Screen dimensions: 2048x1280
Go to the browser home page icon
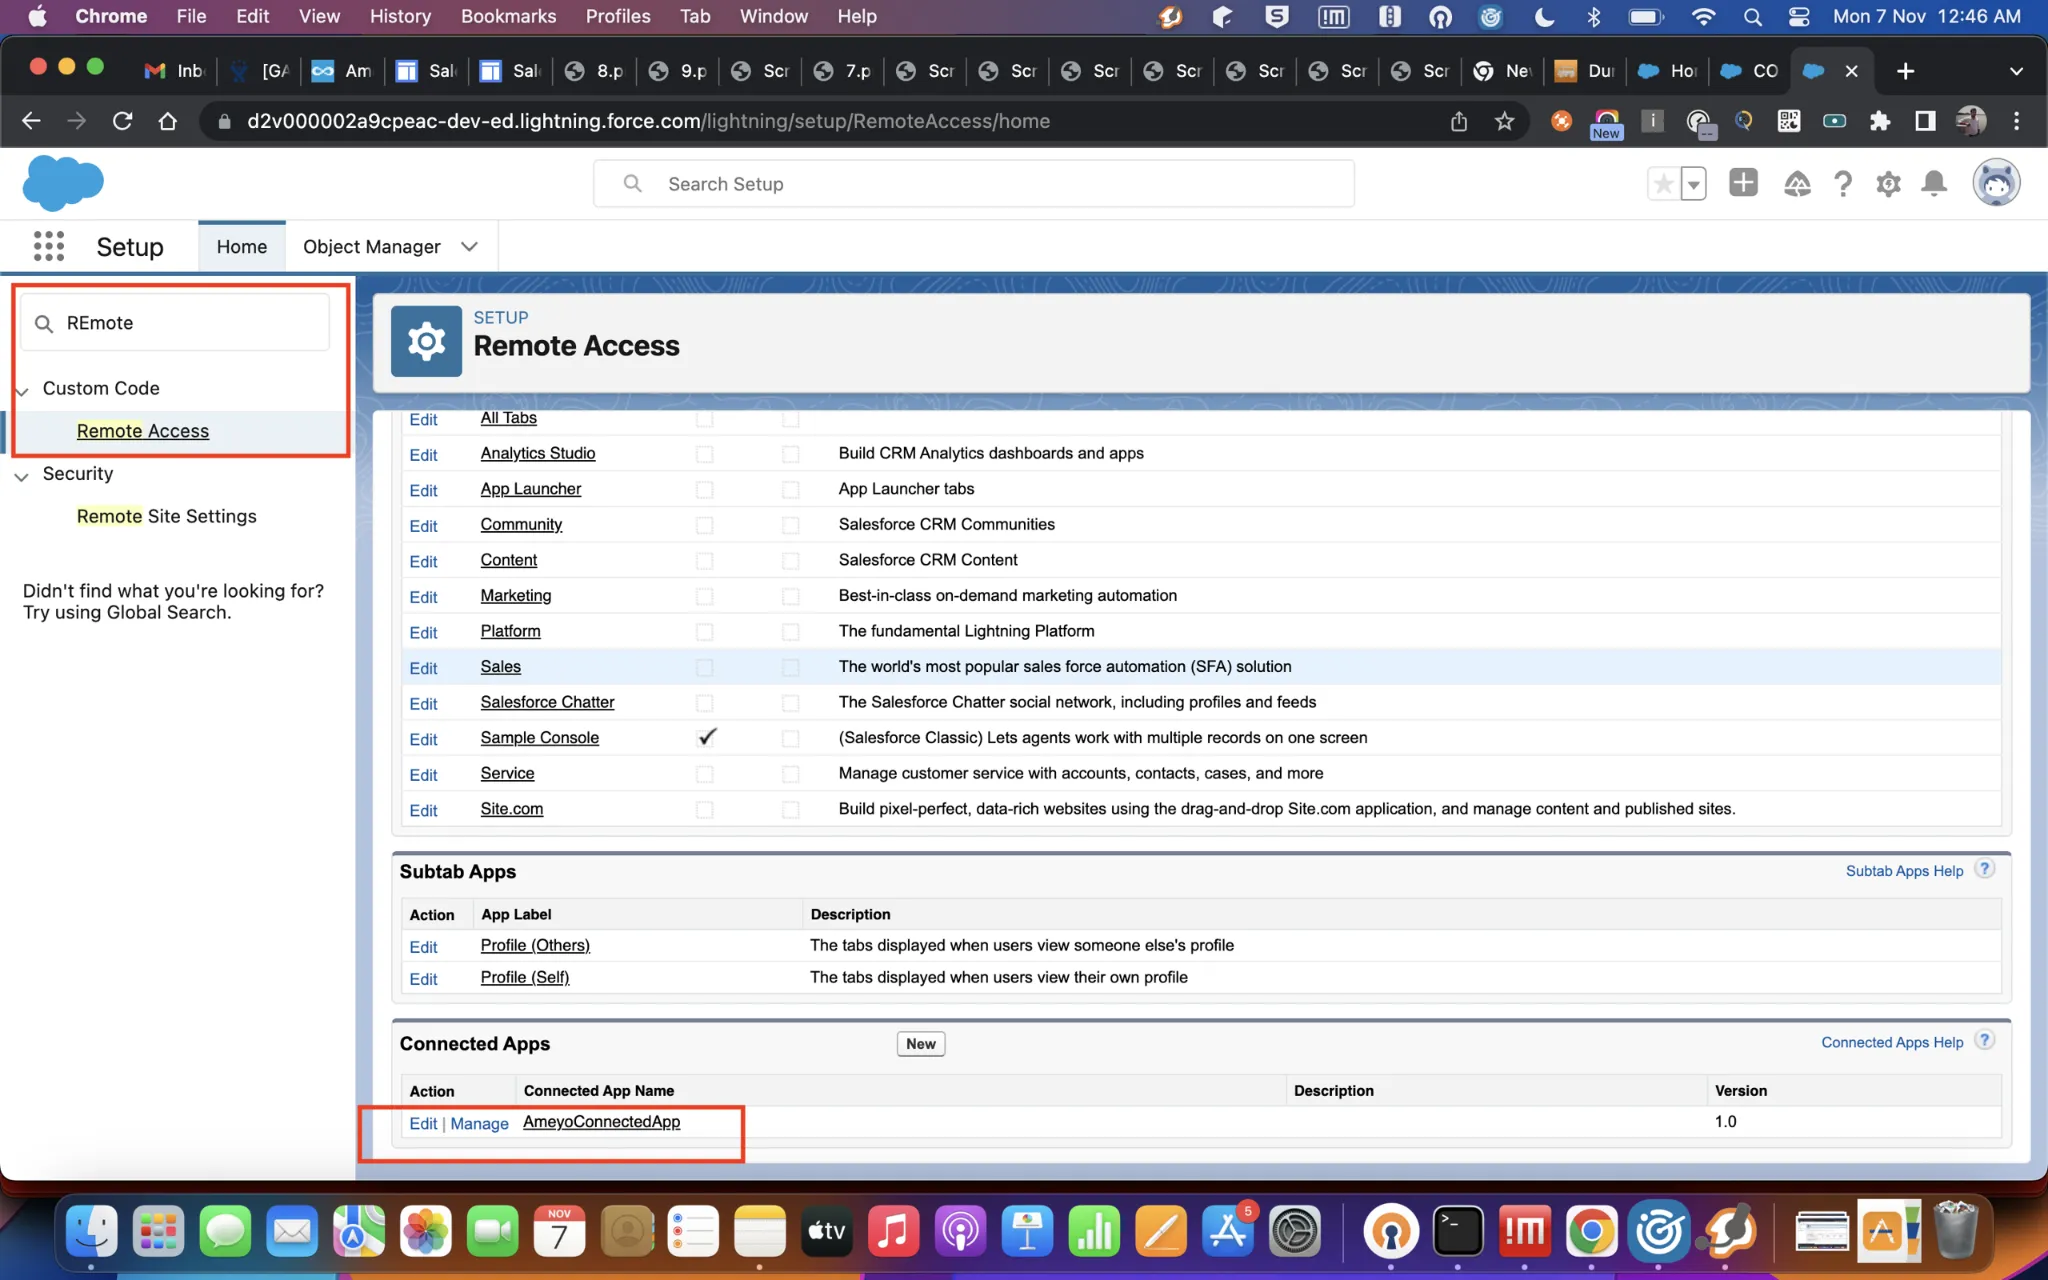pyautogui.click(x=168, y=121)
